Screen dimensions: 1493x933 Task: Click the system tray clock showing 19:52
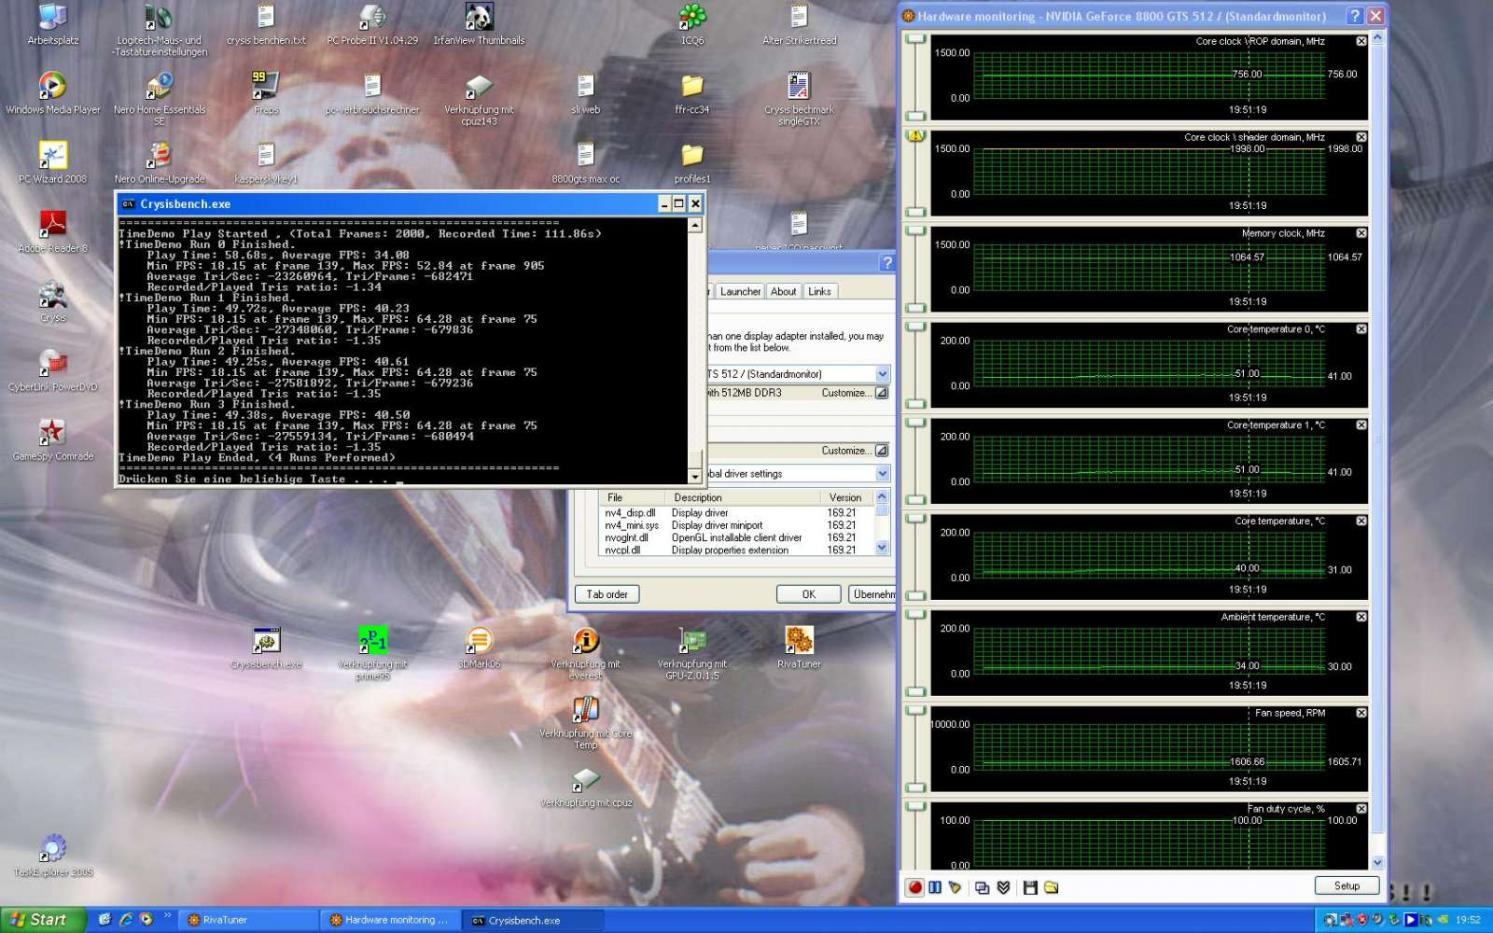1467,920
